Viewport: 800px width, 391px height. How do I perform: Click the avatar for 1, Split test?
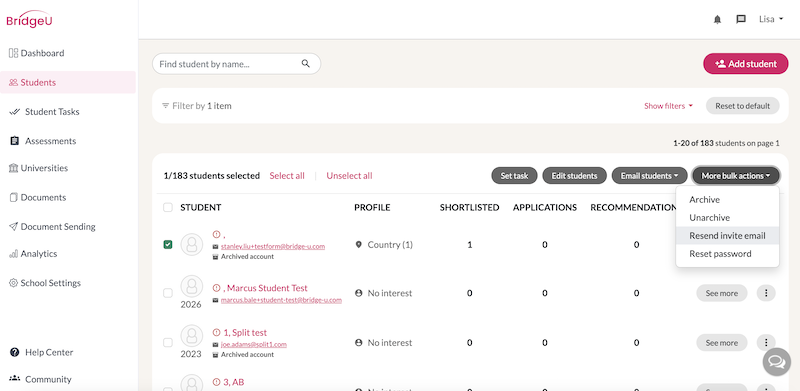[x=191, y=336]
